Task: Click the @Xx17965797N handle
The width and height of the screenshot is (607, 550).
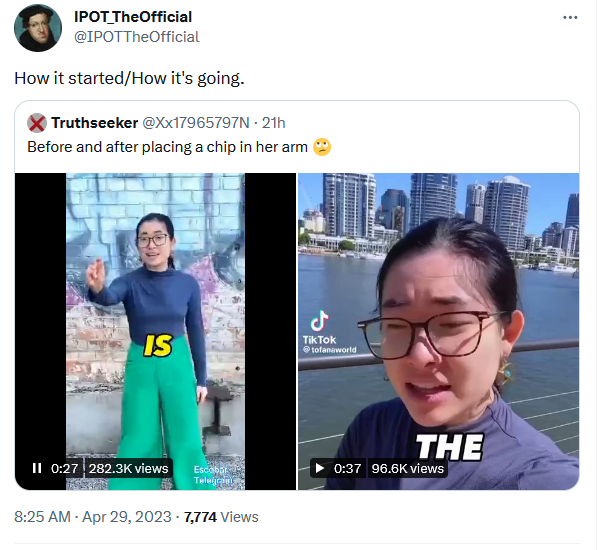Action: coord(196,123)
